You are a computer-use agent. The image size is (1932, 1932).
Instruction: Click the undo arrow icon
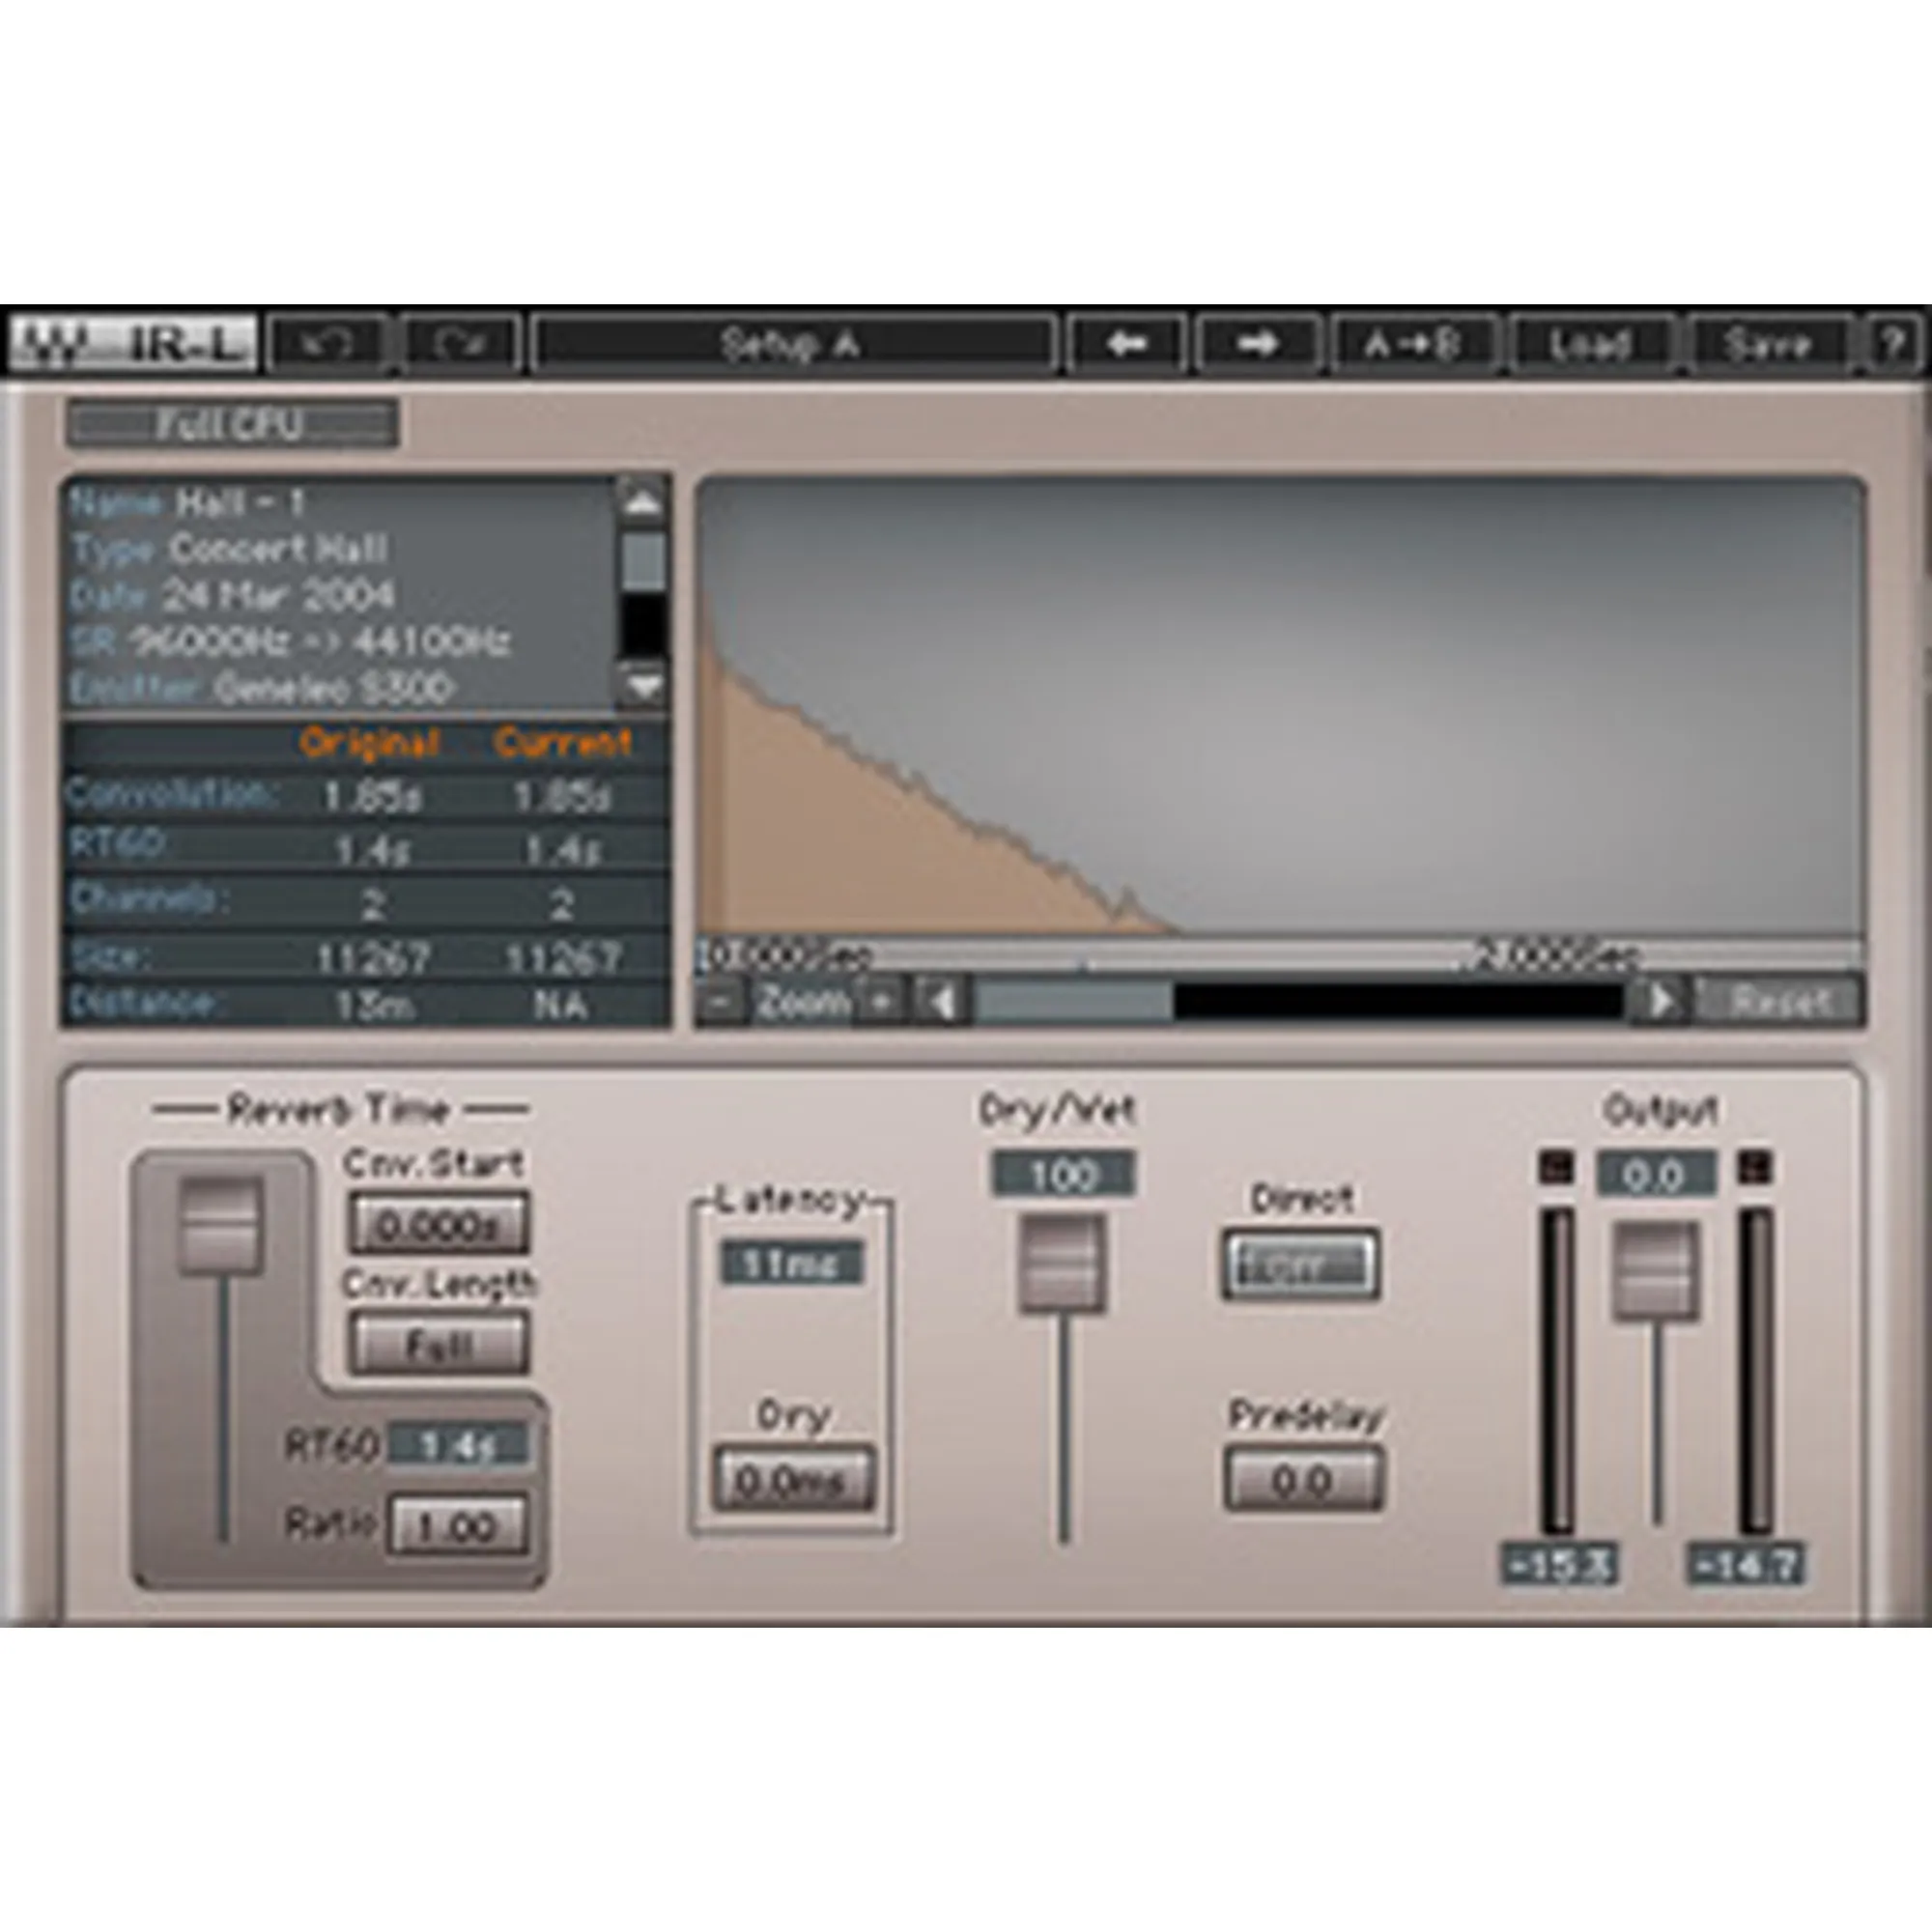[x=327, y=344]
